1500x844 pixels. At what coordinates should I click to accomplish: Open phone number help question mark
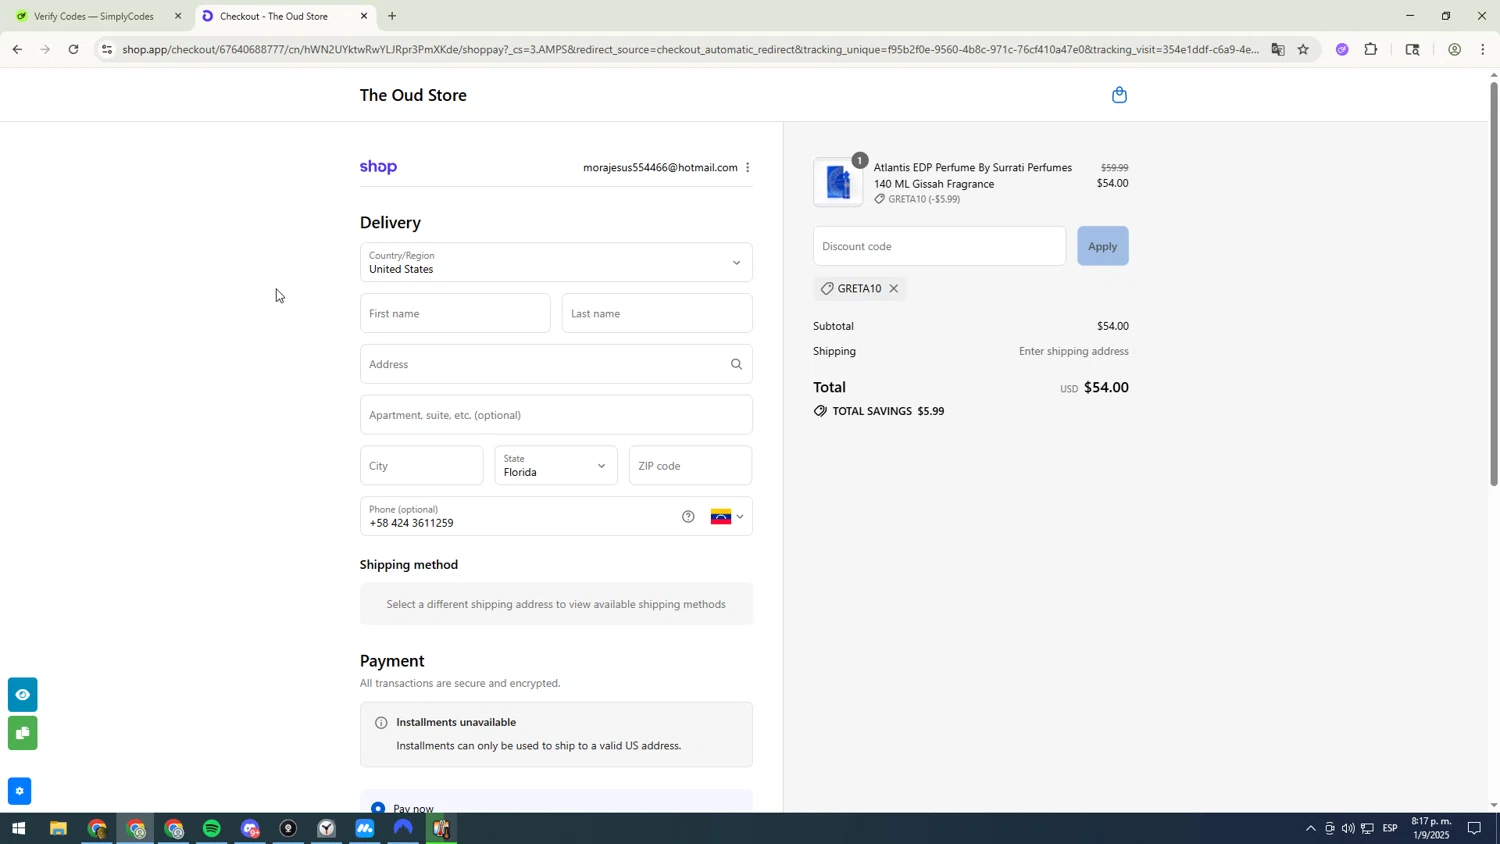[x=688, y=517]
